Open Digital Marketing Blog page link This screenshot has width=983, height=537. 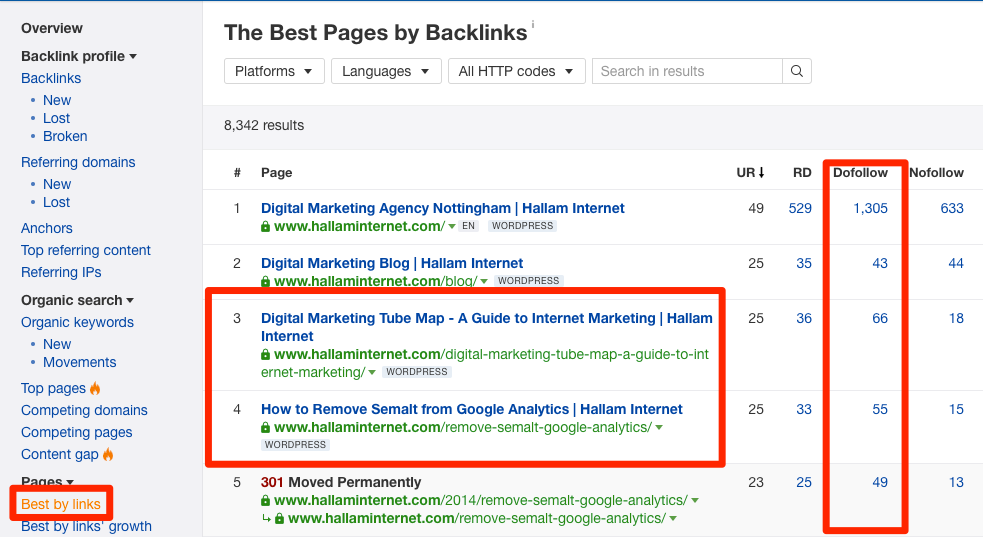click(x=392, y=263)
